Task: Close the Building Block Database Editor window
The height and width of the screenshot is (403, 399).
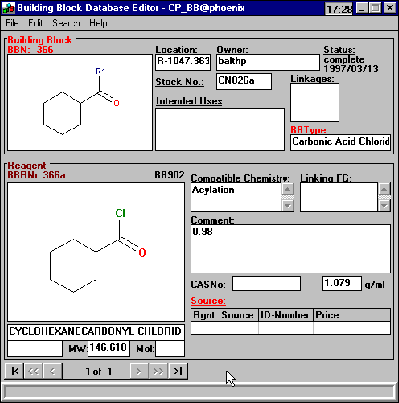Action: [x=389, y=8]
